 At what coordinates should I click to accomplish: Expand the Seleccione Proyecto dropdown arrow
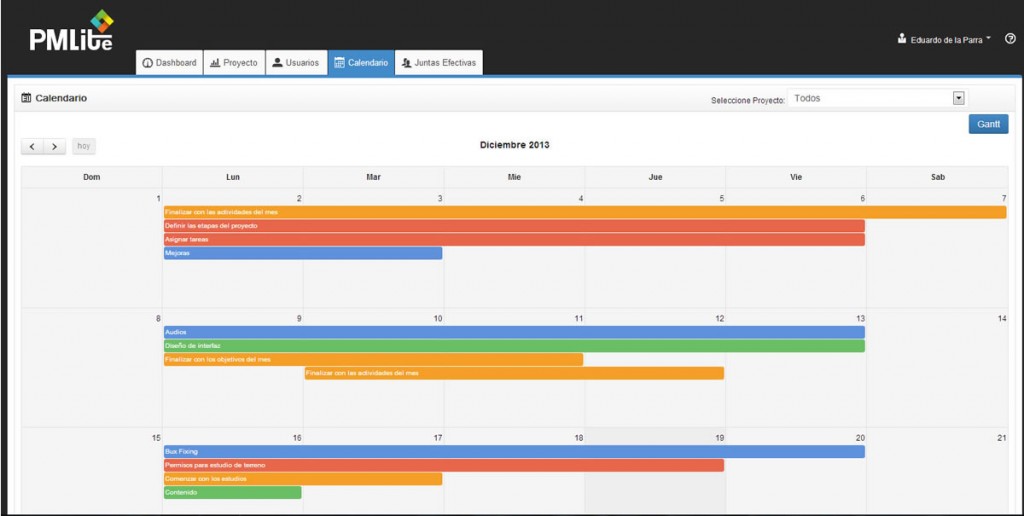(959, 99)
